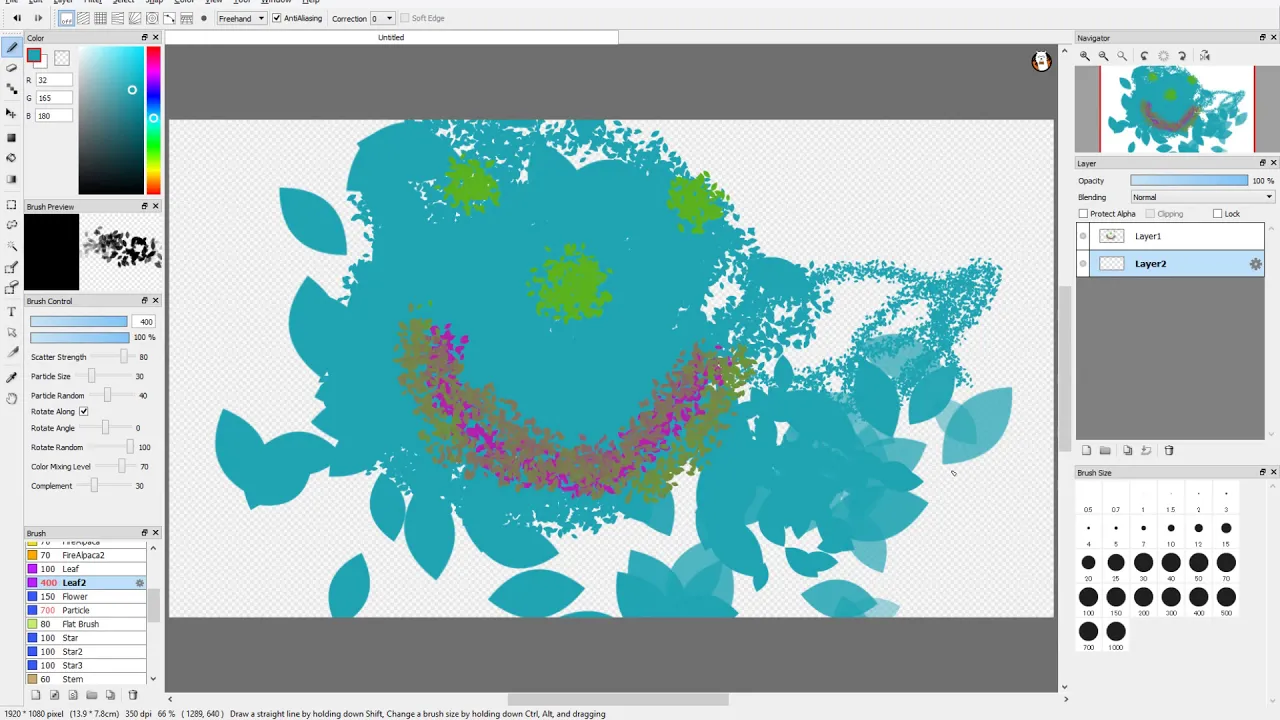Float the Color panel
1280x720 pixels.
point(145,38)
